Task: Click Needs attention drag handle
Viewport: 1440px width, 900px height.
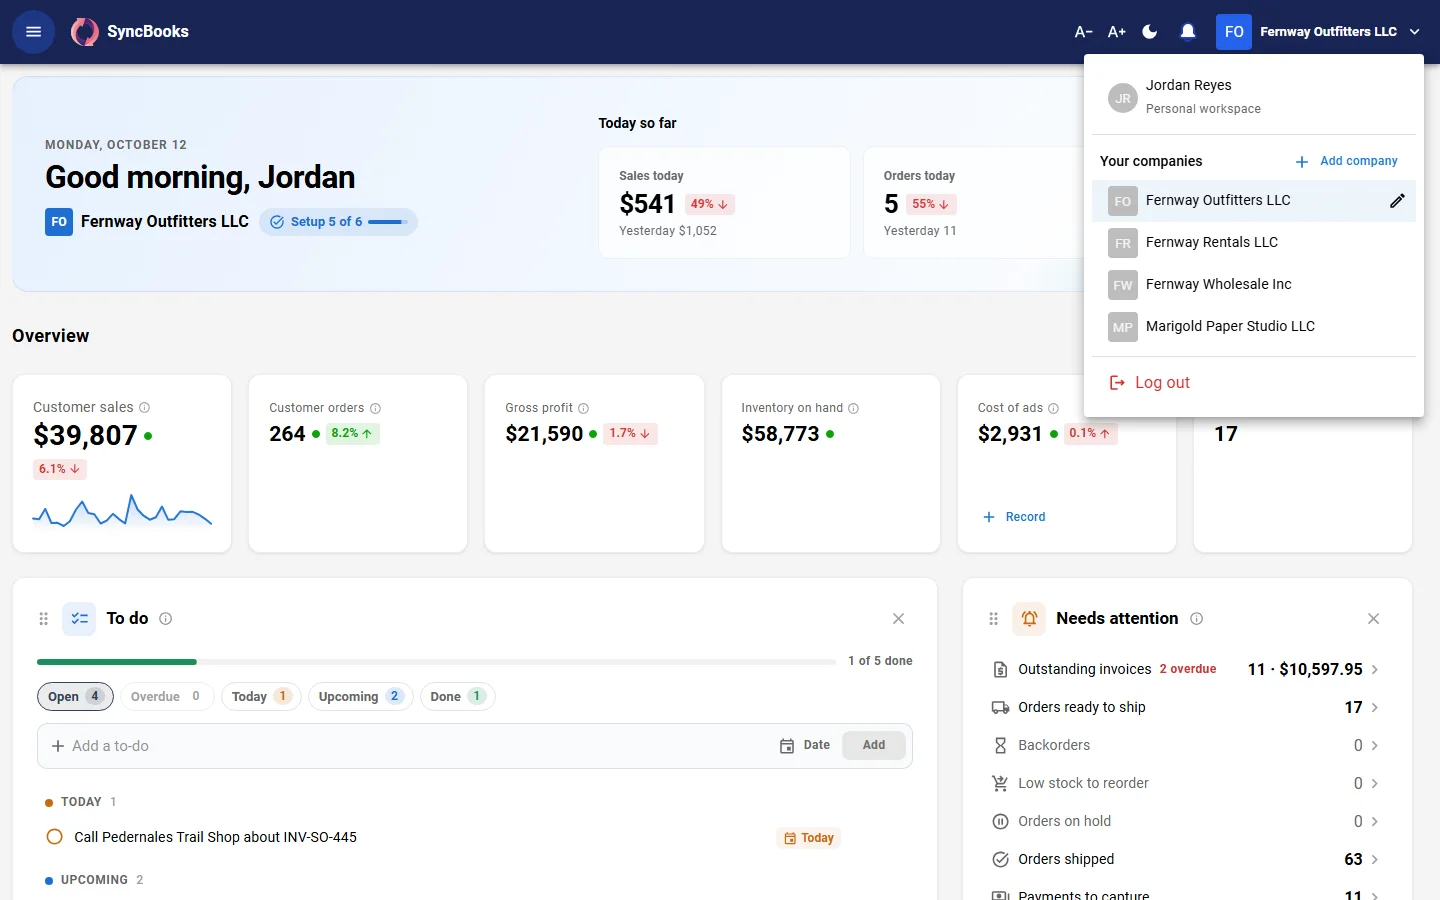Action: 993,619
